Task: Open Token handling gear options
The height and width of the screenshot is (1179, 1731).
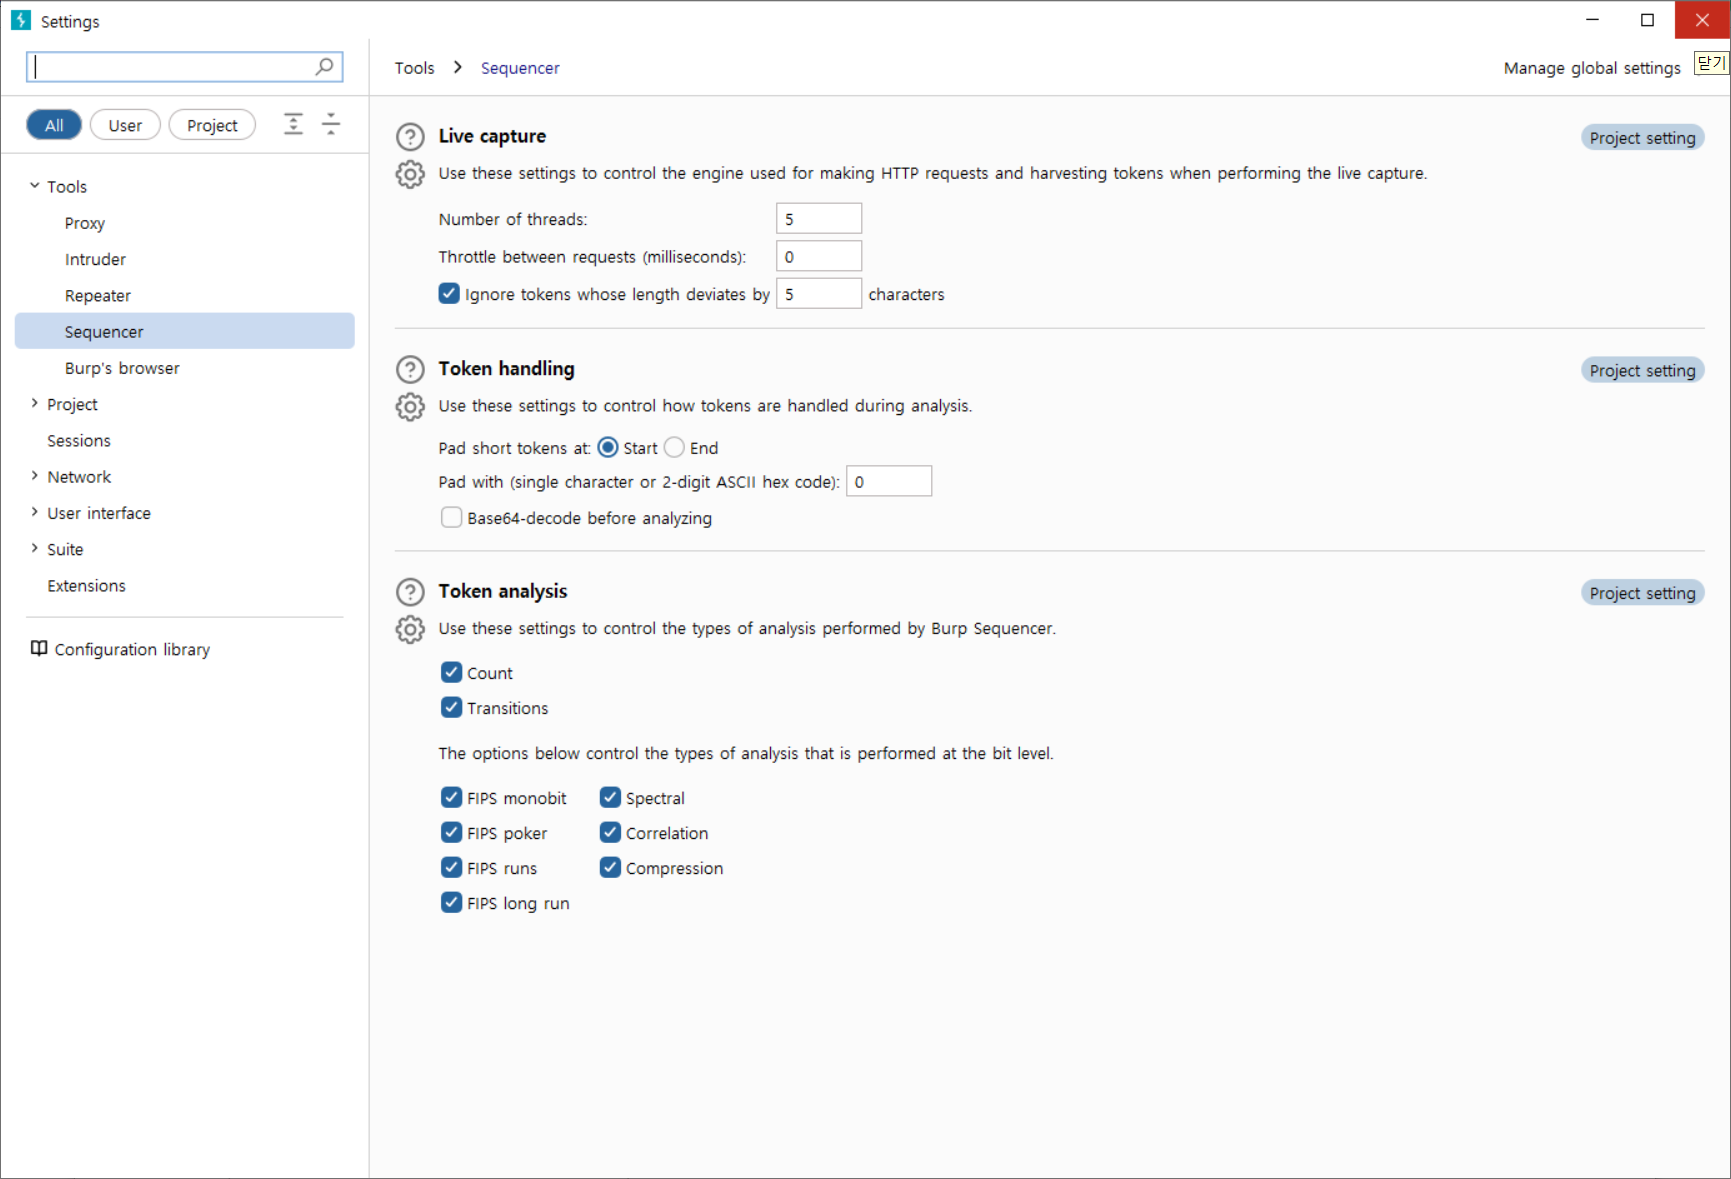Action: (410, 407)
